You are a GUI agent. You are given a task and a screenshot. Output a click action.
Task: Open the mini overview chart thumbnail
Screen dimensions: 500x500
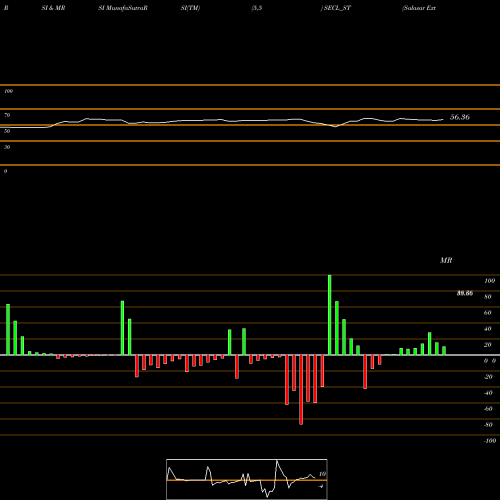[x=247, y=479]
